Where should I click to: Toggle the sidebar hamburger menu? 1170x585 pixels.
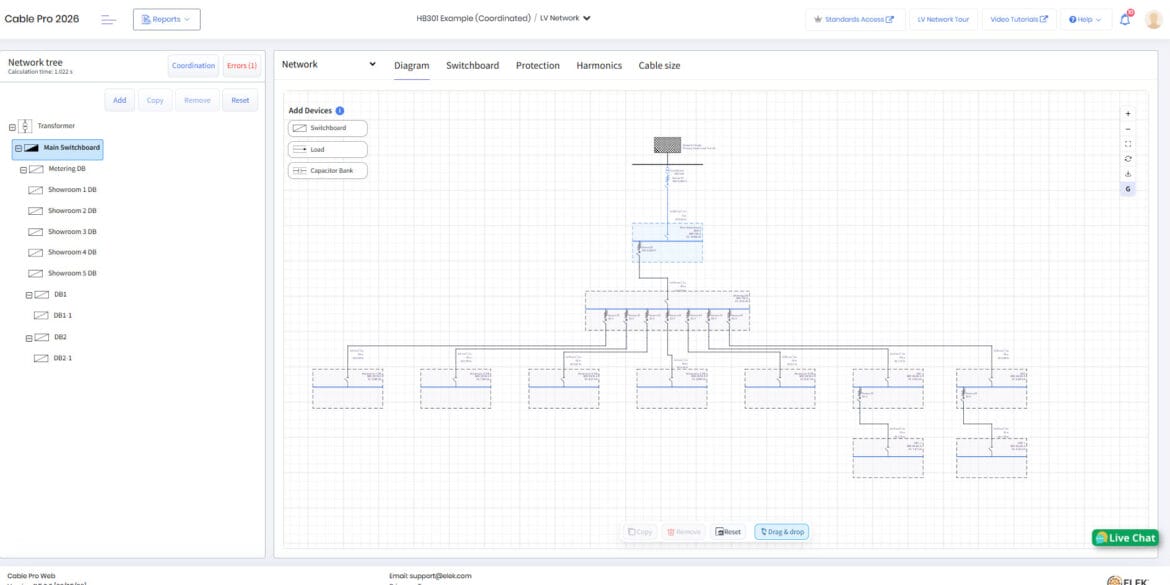click(109, 19)
